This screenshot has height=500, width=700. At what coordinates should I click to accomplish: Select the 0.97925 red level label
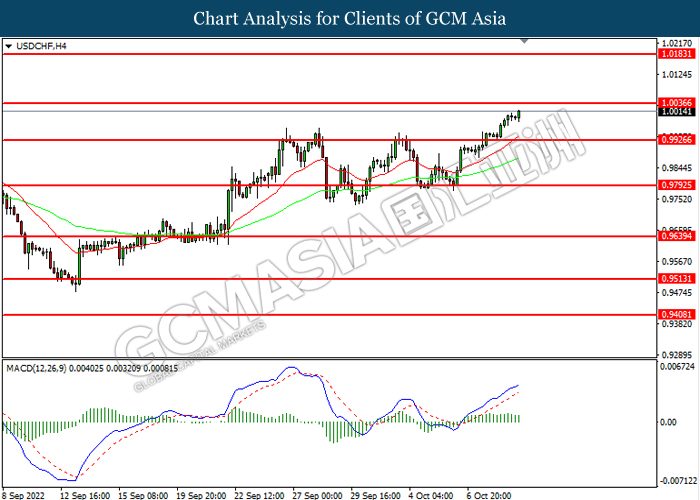(x=677, y=185)
